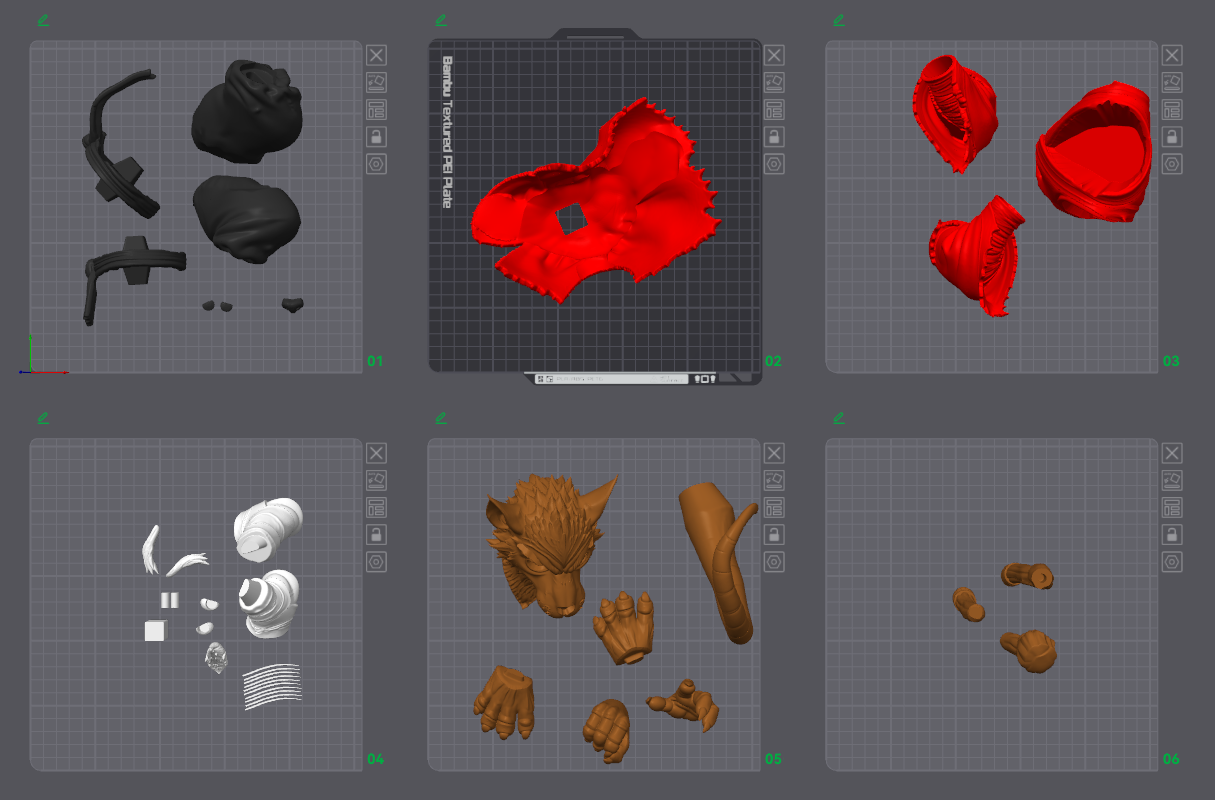Remove plate 04 with its X icon
The height and width of the screenshot is (800, 1215).
[376, 453]
